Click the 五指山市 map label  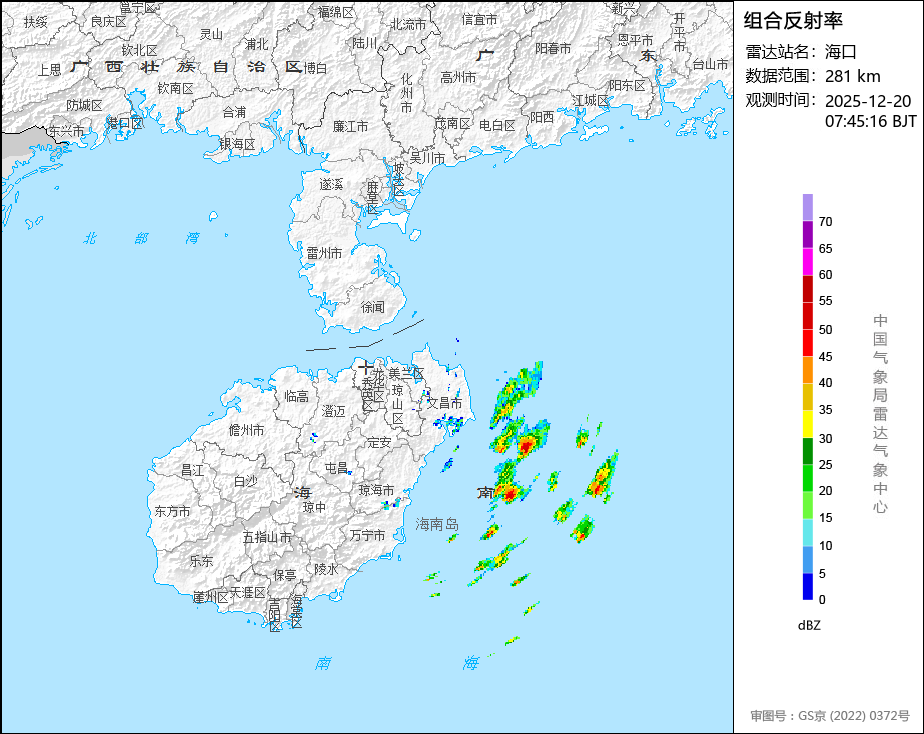[267, 537]
